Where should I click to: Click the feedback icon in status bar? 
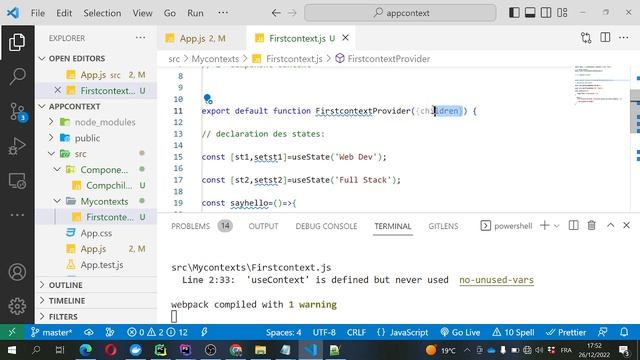click(x=602, y=332)
